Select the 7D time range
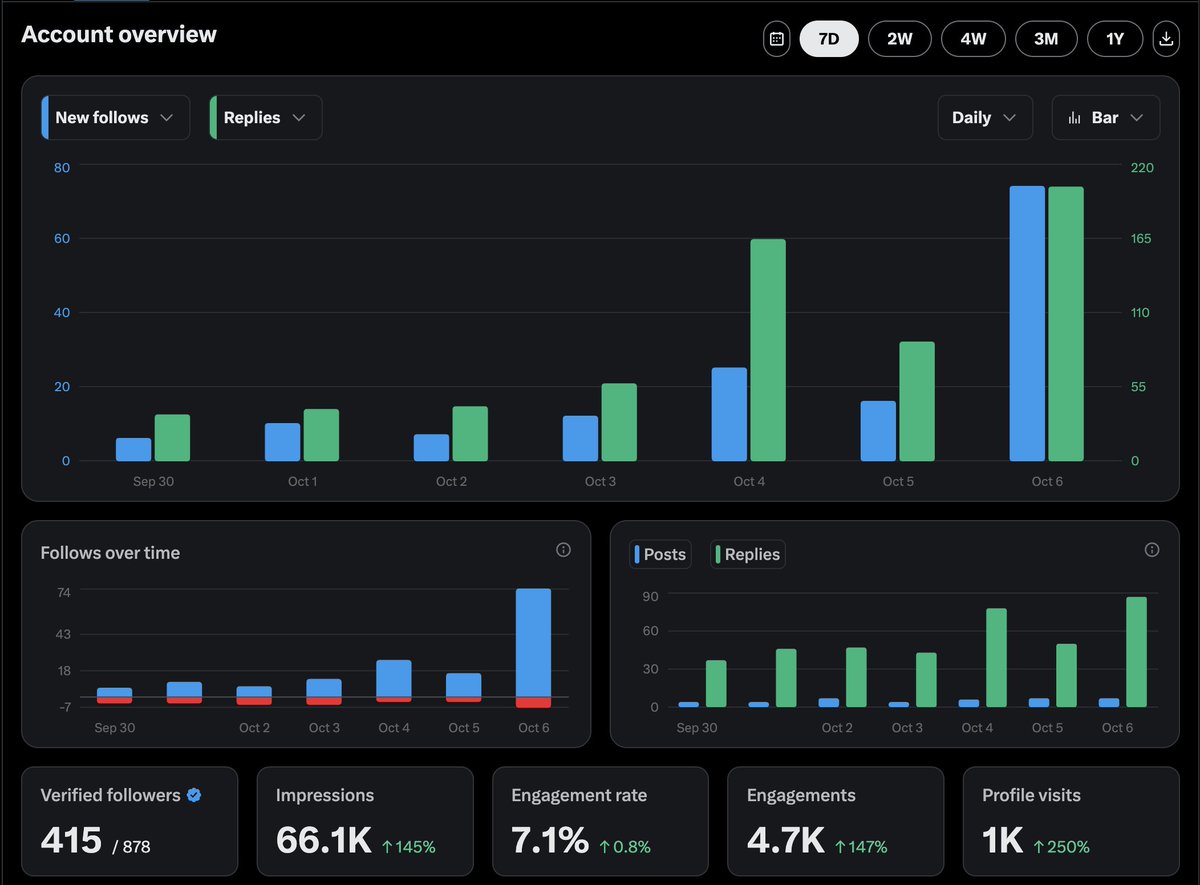The image size is (1200, 885). click(829, 39)
